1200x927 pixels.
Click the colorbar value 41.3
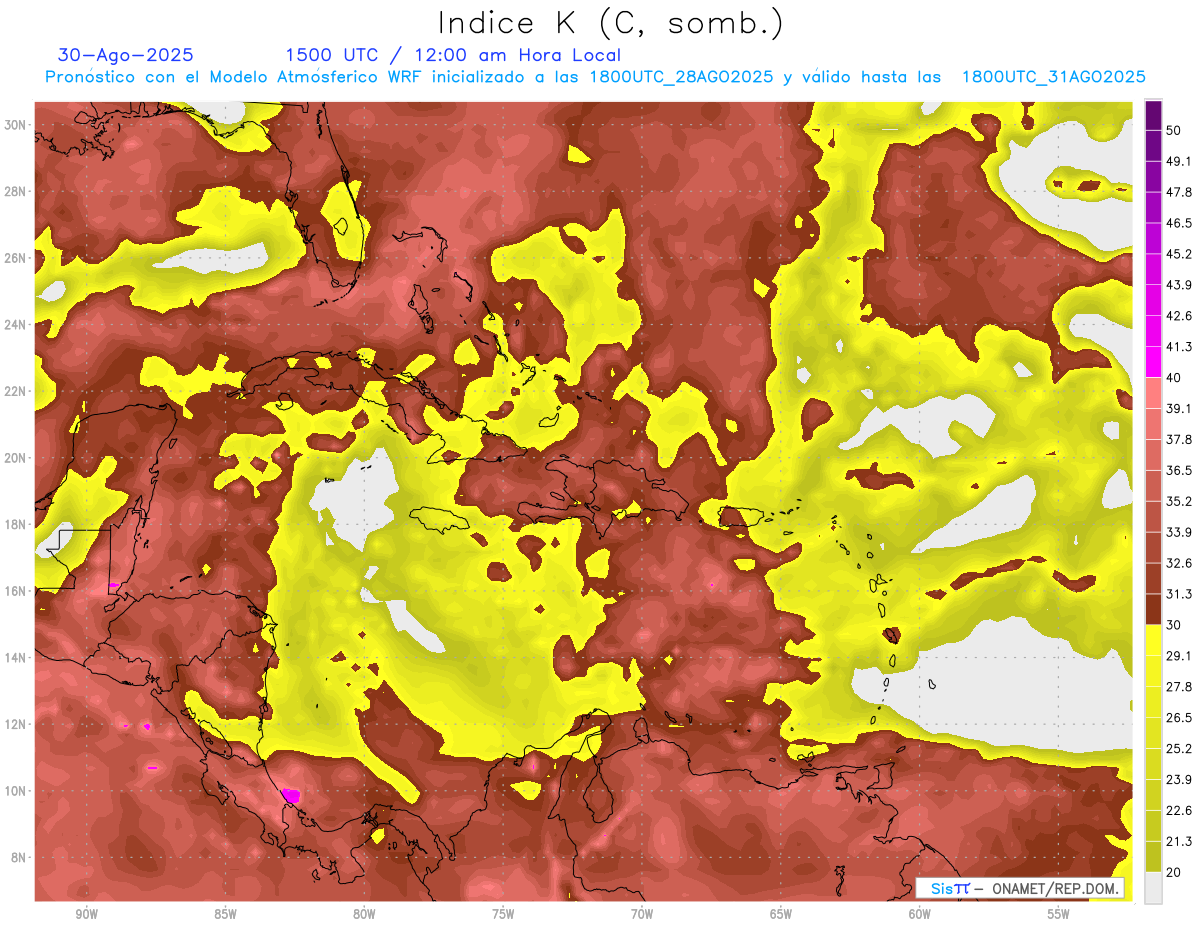tap(1179, 347)
